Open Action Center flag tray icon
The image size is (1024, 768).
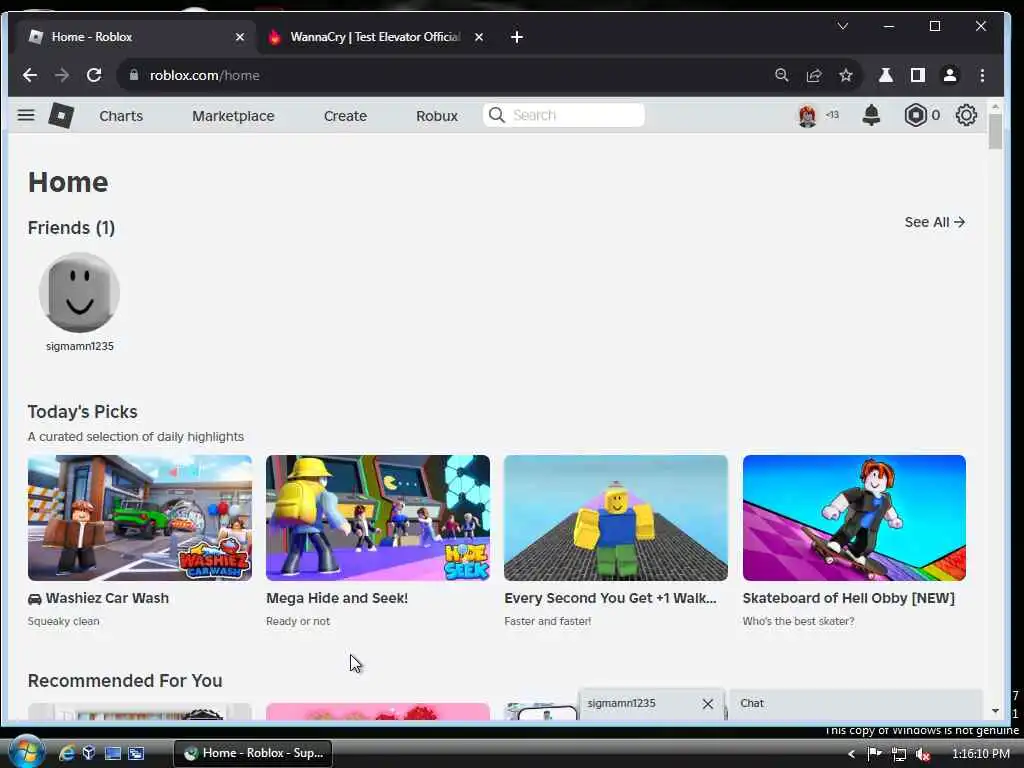pyautogui.click(x=874, y=754)
